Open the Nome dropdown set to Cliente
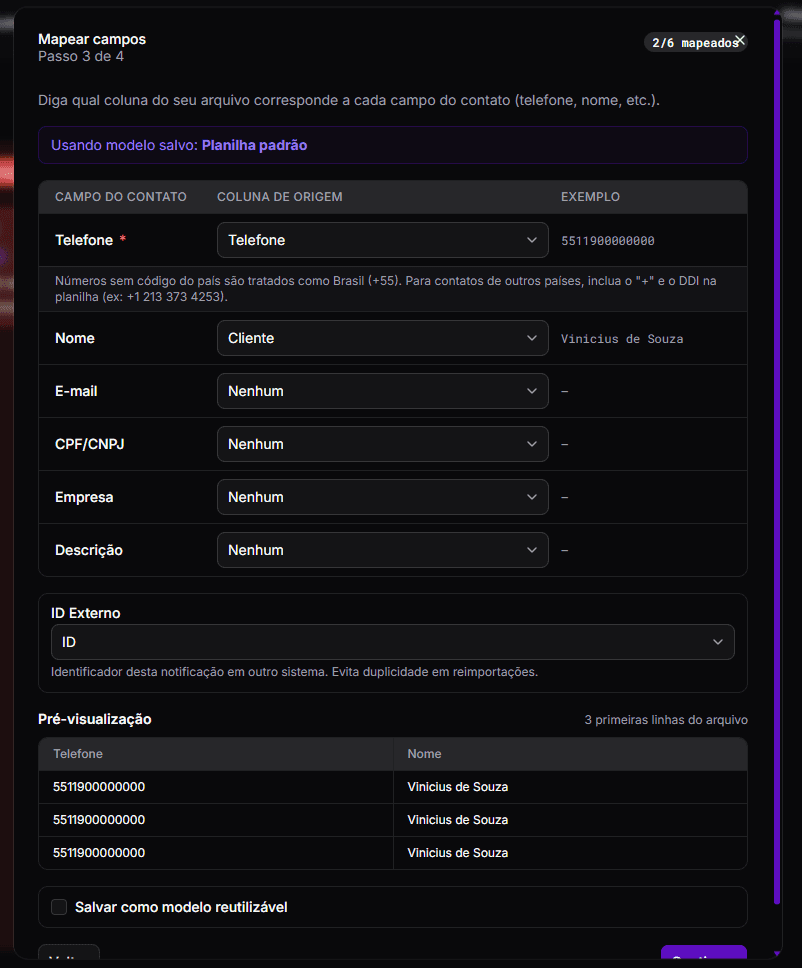The image size is (802, 968). 382,338
